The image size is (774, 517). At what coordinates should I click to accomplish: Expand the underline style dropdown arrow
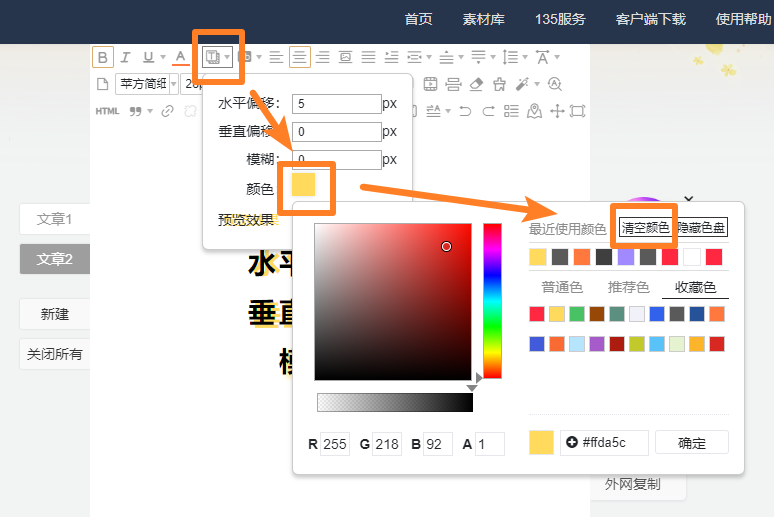(x=163, y=57)
